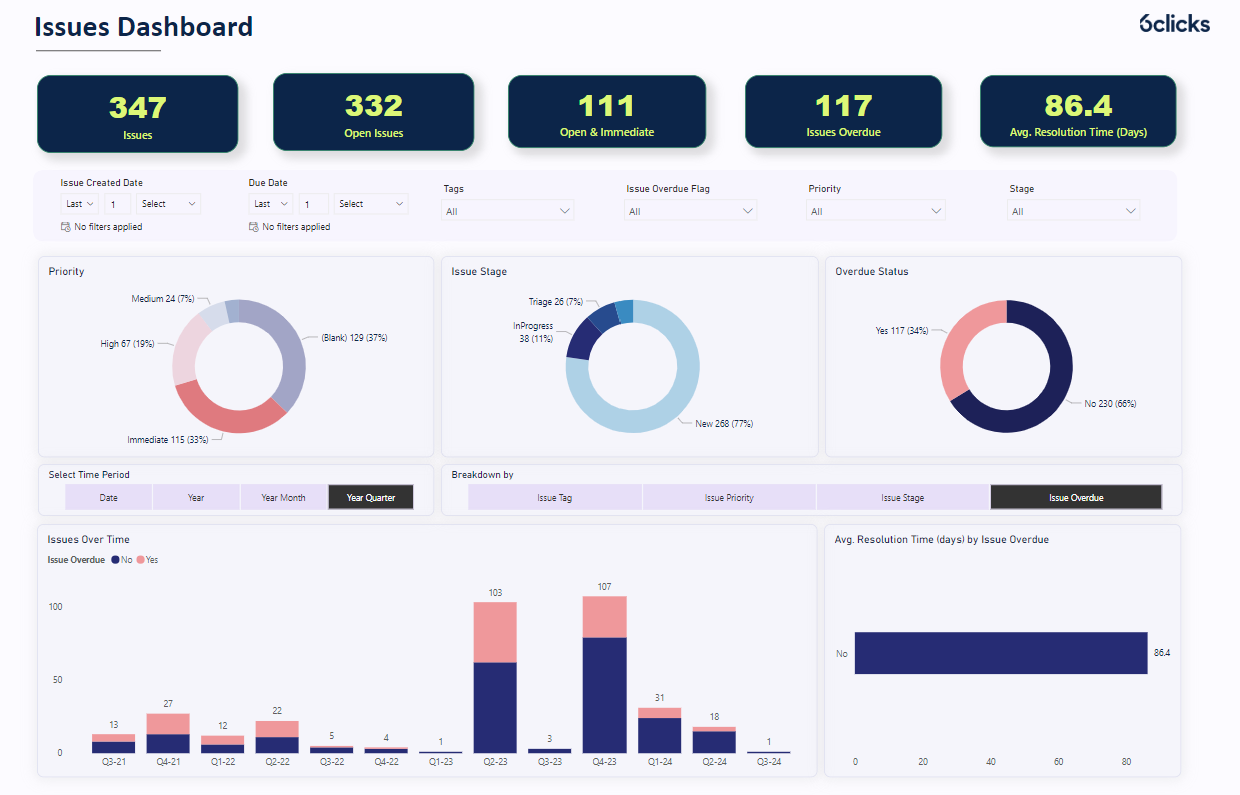The width and height of the screenshot is (1240, 795).
Task: Click the 'Open & Immediate' KPI card
Action: pos(607,111)
